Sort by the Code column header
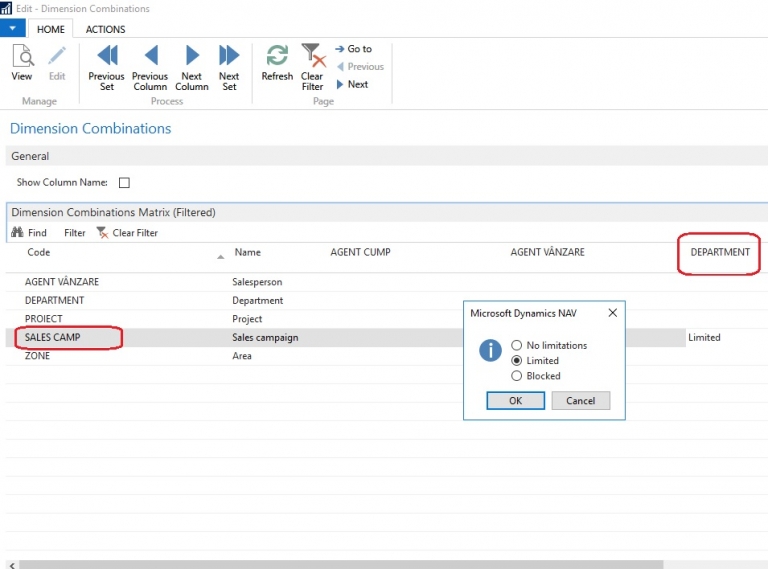The width and height of the screenshot is (768, 569). click(x=38, y=253)
